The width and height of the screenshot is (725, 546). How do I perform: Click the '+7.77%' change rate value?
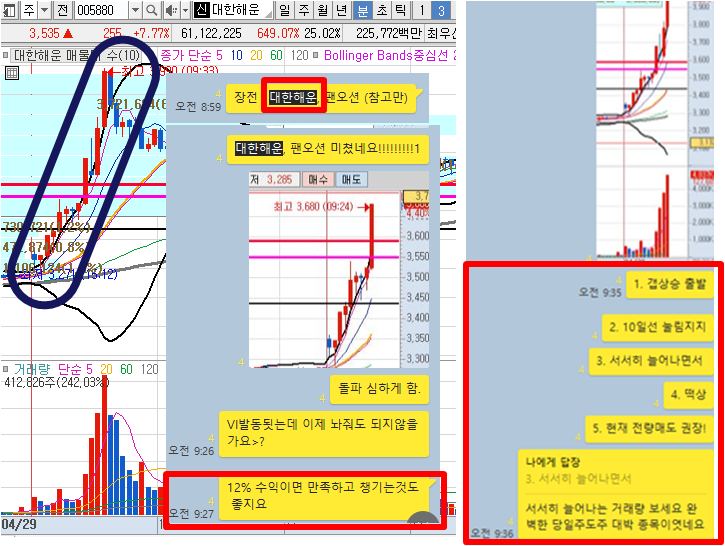pyautogui.click(x=151, y=33)
